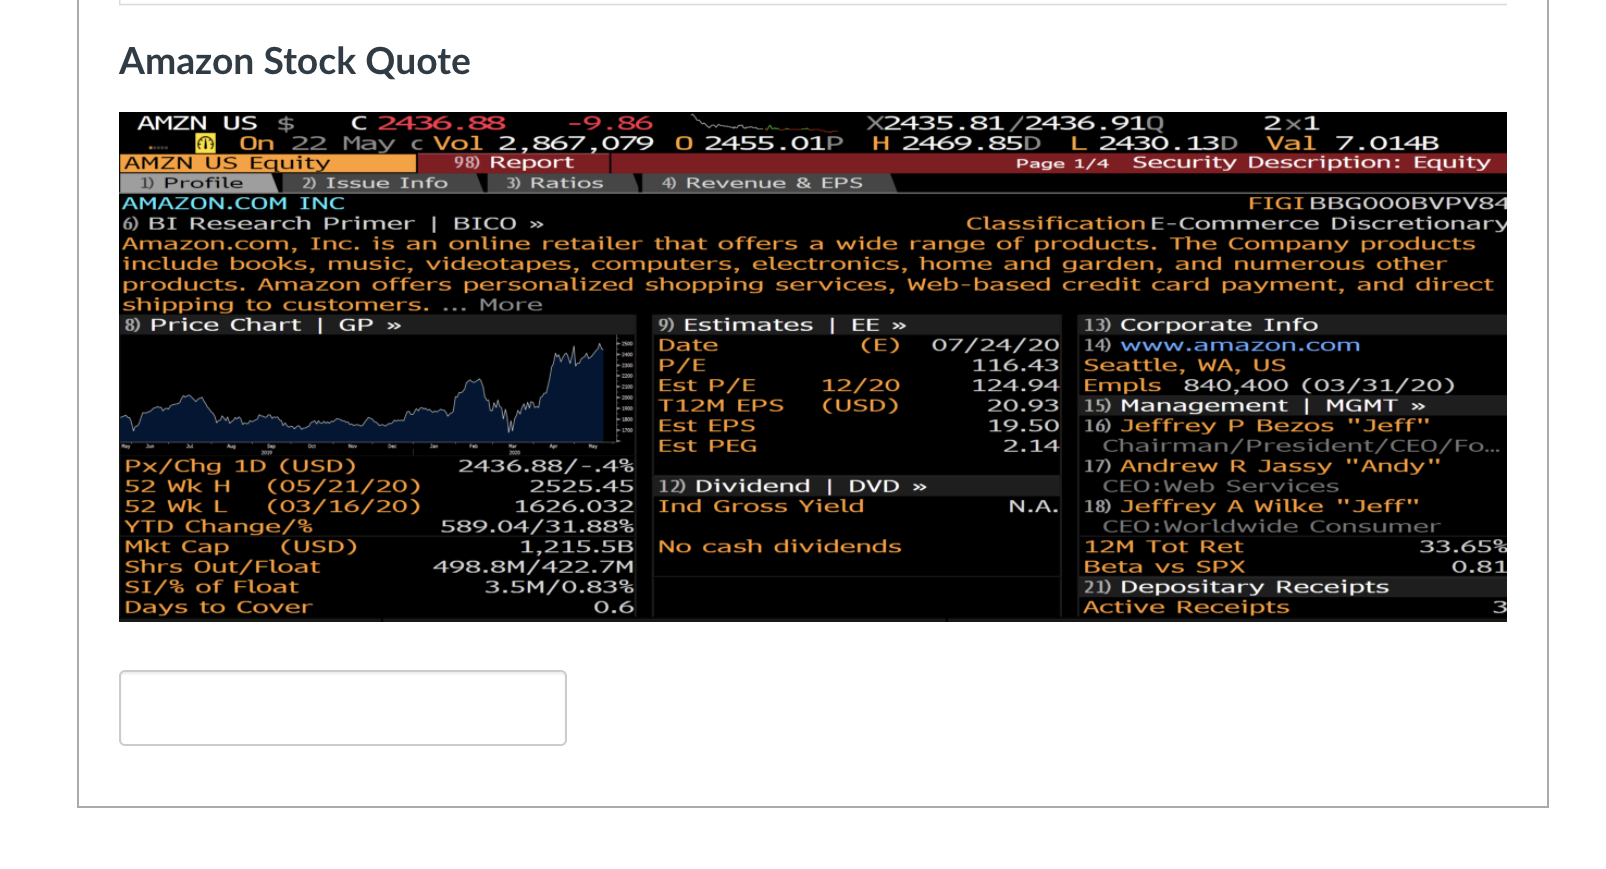Click the O 2455.01P open price
Screen dimensions: 1606x869
[x=759, y=143]
